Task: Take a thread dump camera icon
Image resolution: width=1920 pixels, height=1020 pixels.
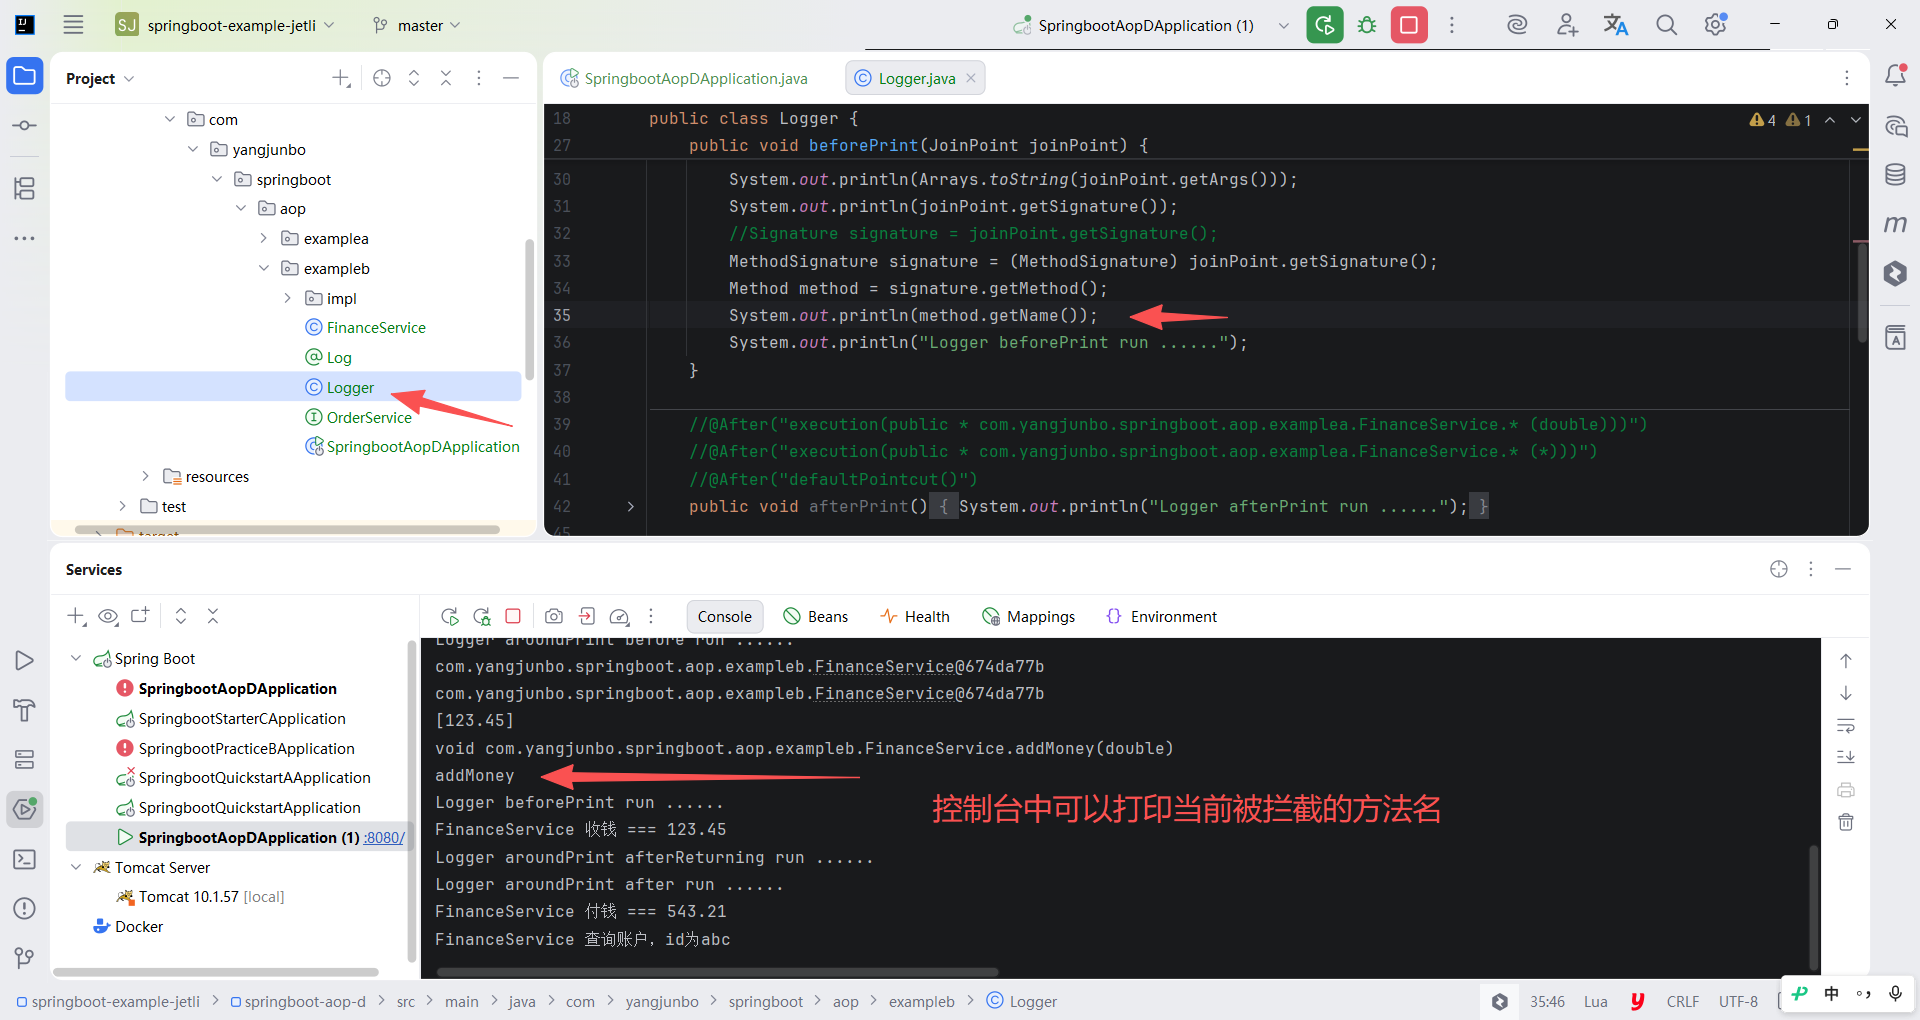Action: pos(554,616)
